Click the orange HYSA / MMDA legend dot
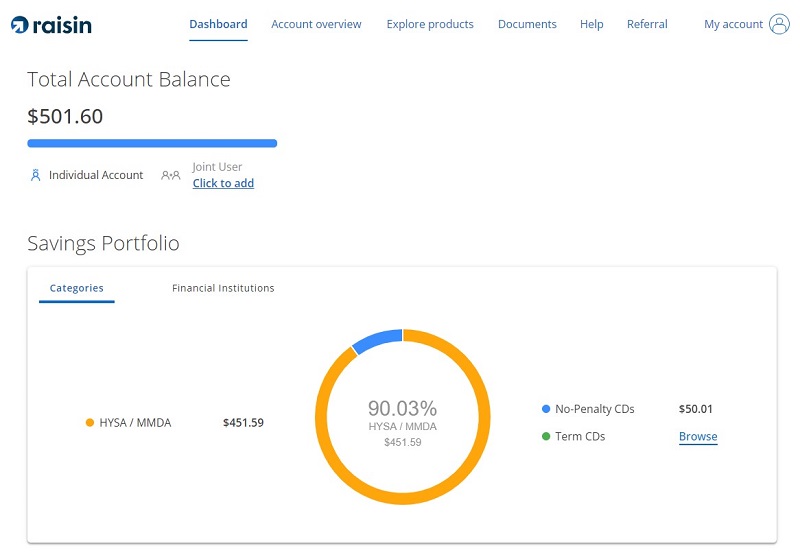Image resolution: width=800 pixels, height=557 pixels. coord(90,423)
